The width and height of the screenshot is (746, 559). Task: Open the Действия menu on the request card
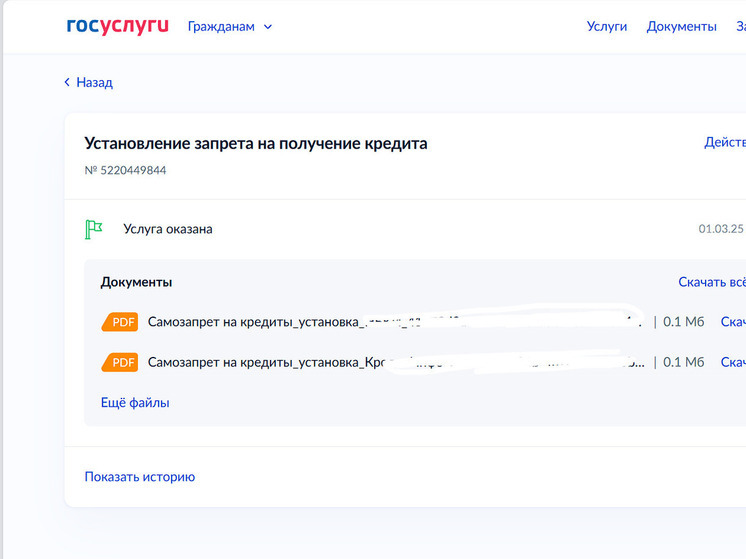pyautogui.click(x=725, y=143)
